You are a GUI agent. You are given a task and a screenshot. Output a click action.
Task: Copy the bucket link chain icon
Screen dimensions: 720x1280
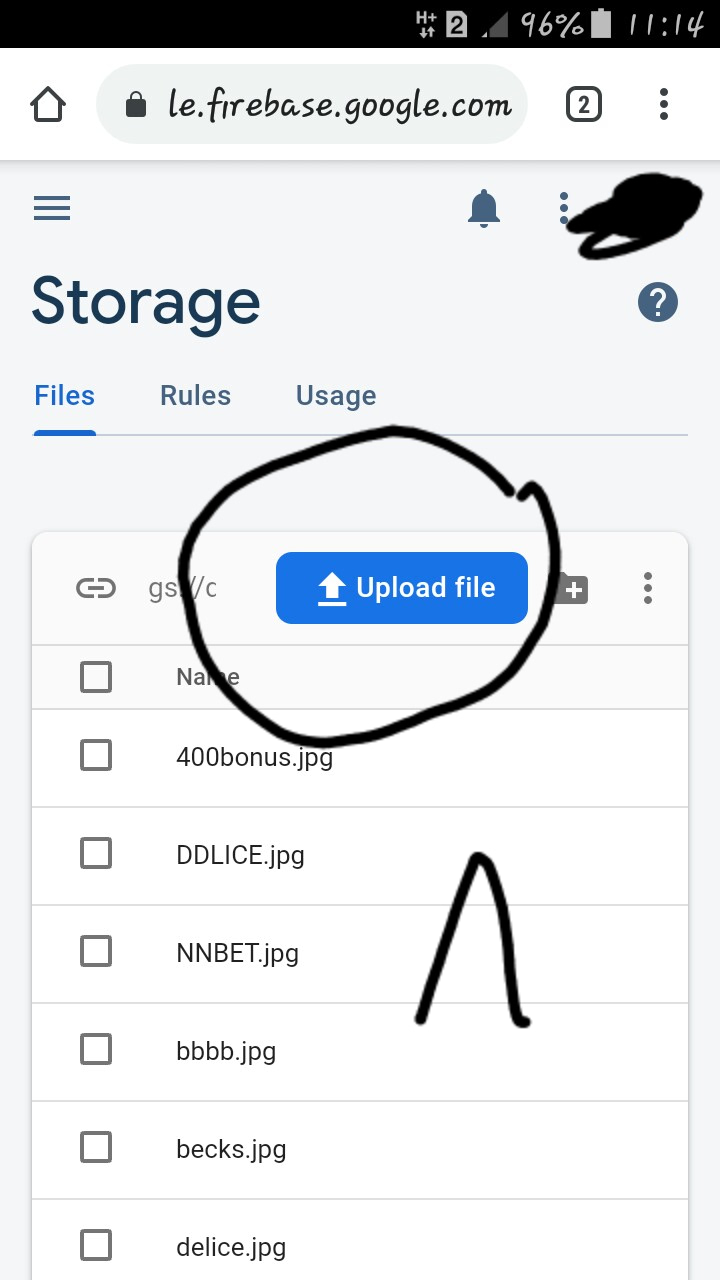[x=96, y=588]
